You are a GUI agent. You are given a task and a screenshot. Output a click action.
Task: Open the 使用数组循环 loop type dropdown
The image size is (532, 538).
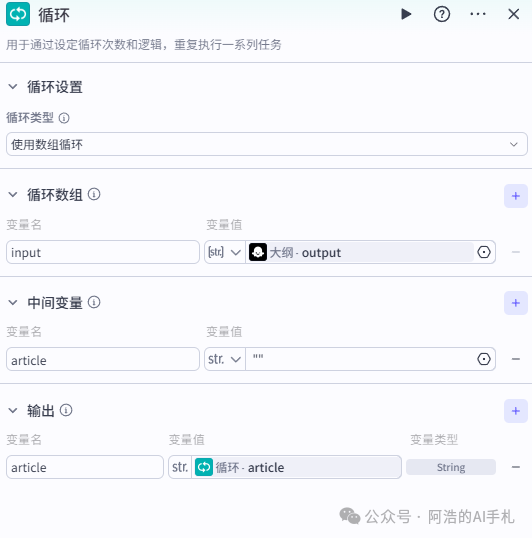267,144
